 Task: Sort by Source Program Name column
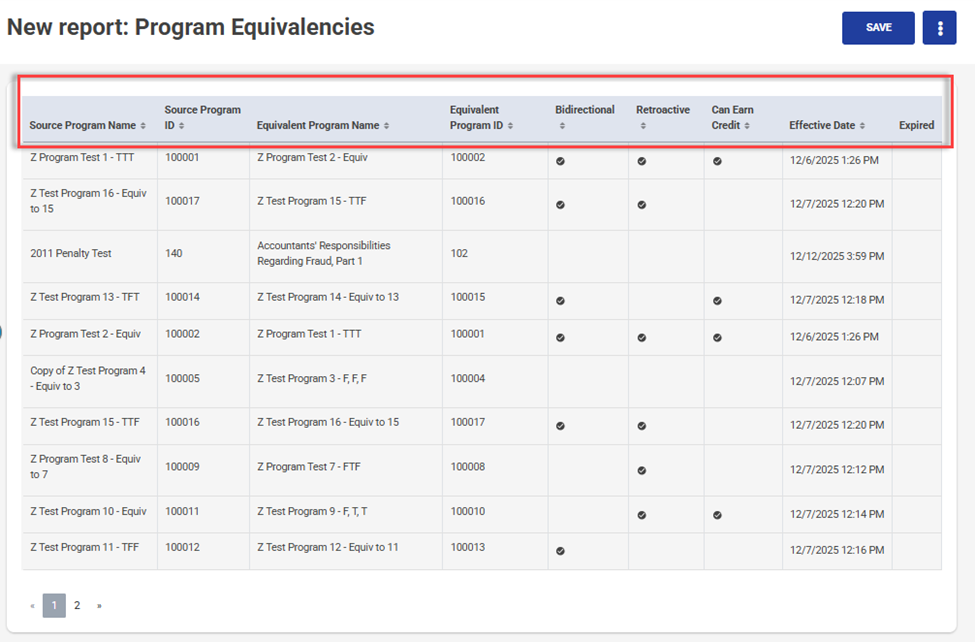[x=88, y=126]
